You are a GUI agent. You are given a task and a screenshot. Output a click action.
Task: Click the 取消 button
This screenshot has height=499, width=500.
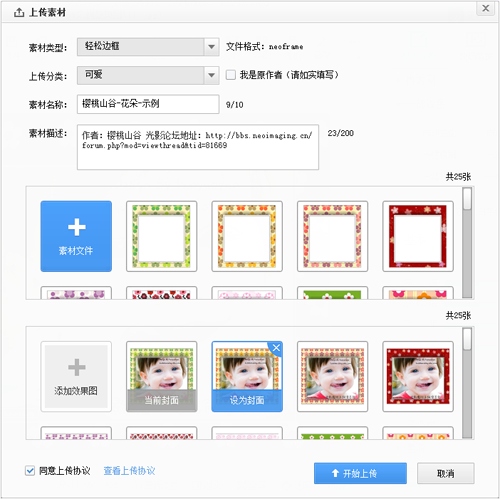pyautogui.click(x=445, y=473)
